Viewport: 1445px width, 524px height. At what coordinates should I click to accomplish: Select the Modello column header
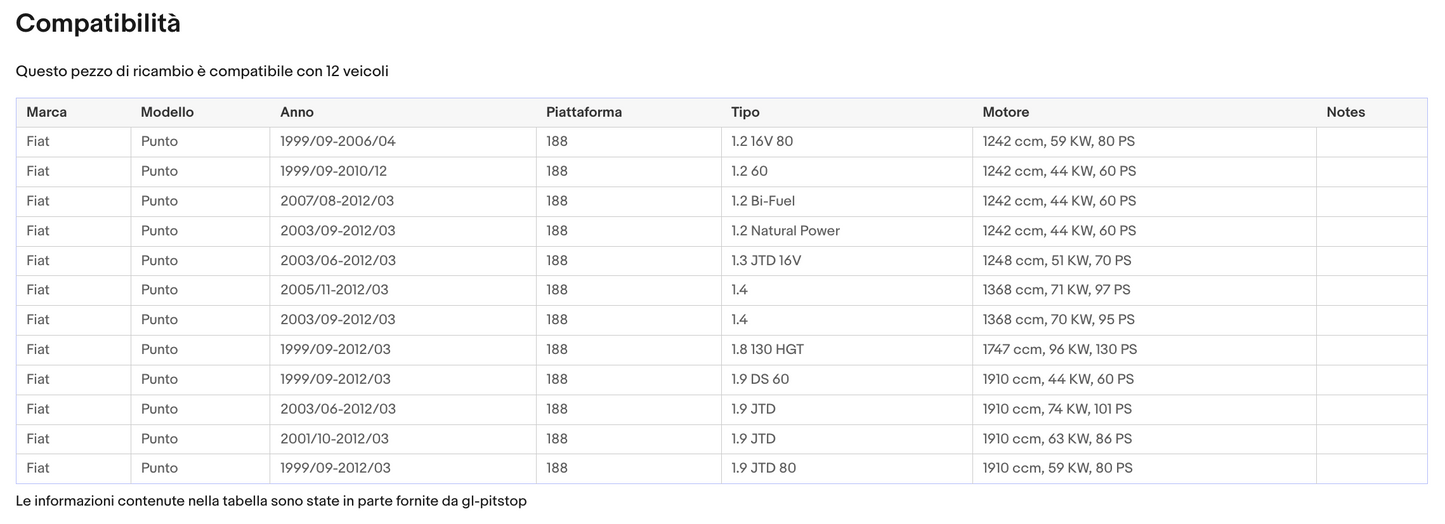(167, 112)
